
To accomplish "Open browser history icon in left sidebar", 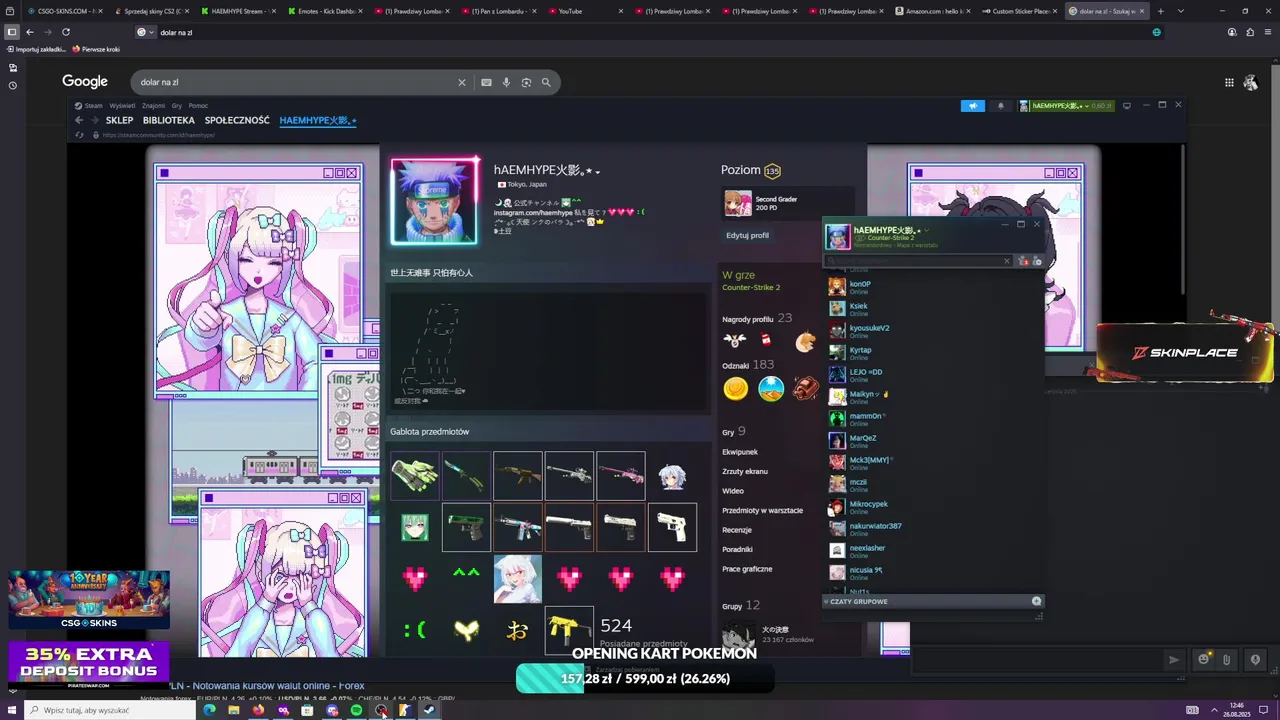I will [x=12, y=85].
